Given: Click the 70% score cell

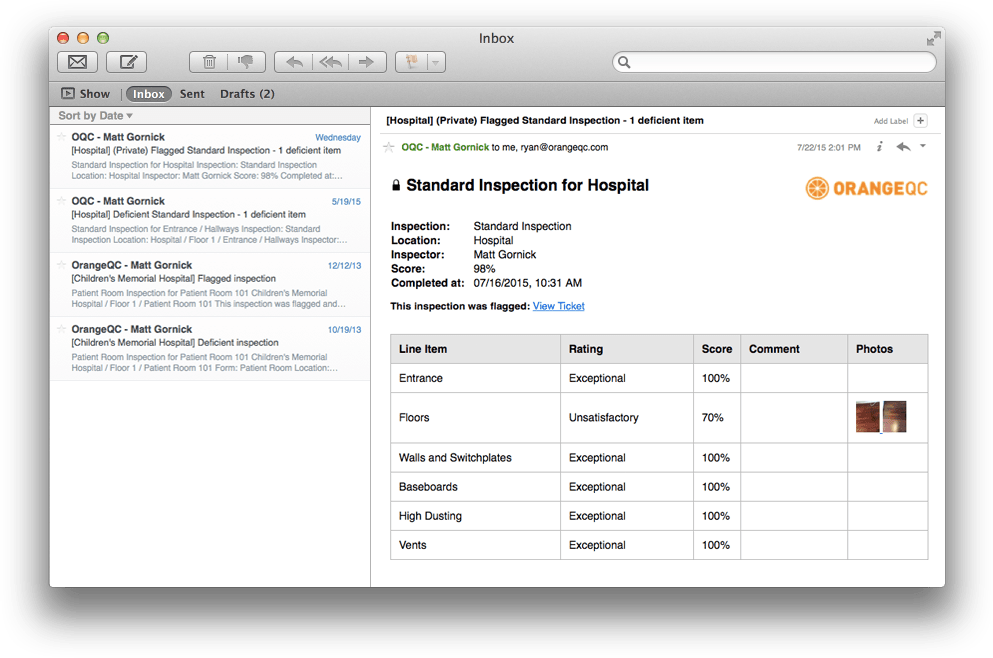Looking at the screenshot, I should (x=716, y=417).
